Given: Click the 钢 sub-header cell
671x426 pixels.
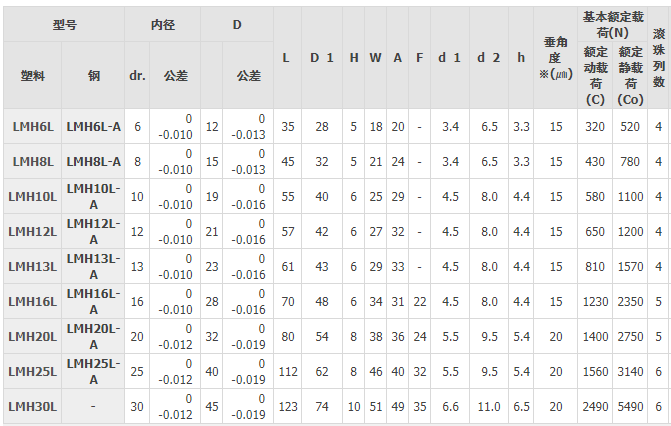Looking at the screenshot, I should [x=93, y=75].
